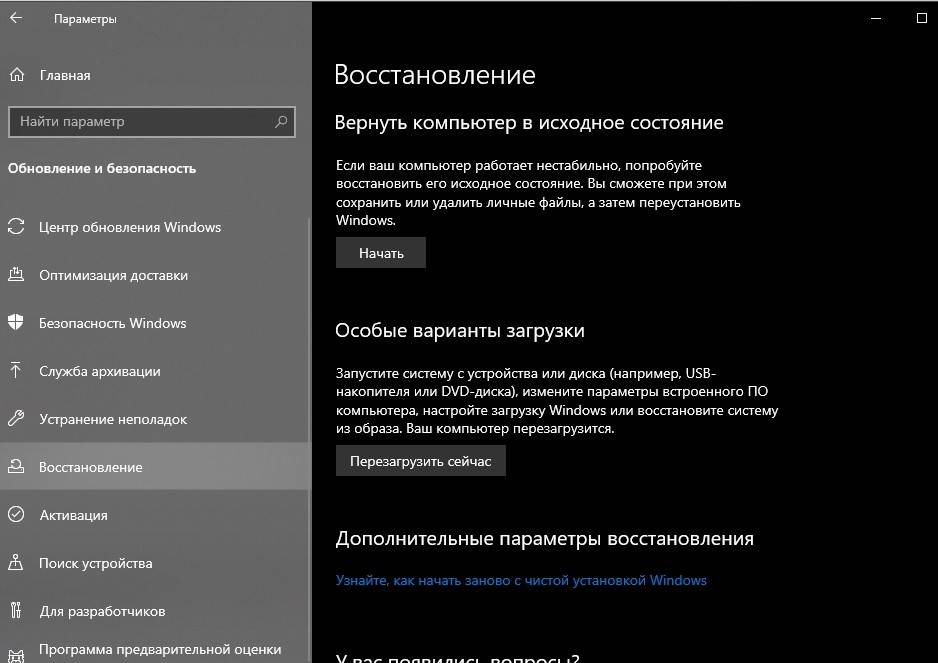The image size is (938, 663).
Task: Open Центр обновления Windows via its sync icon
Action: 16,227
